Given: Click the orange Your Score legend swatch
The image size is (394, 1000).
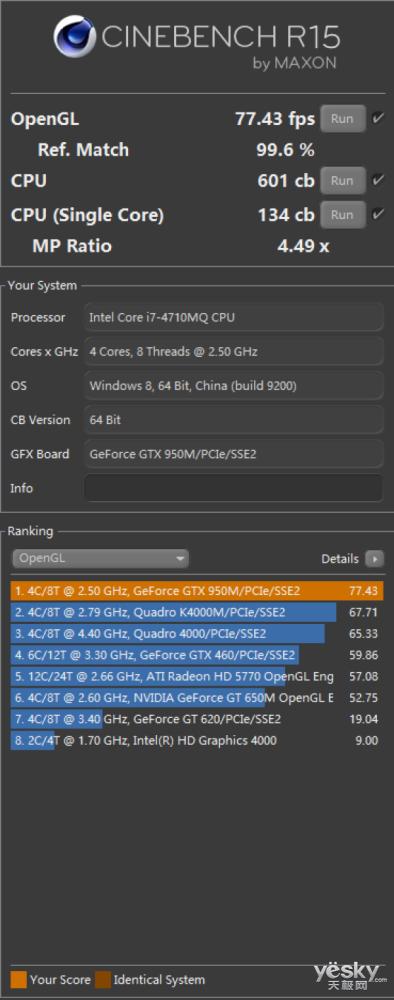Looking at the screenshot, I should [18, 980].
